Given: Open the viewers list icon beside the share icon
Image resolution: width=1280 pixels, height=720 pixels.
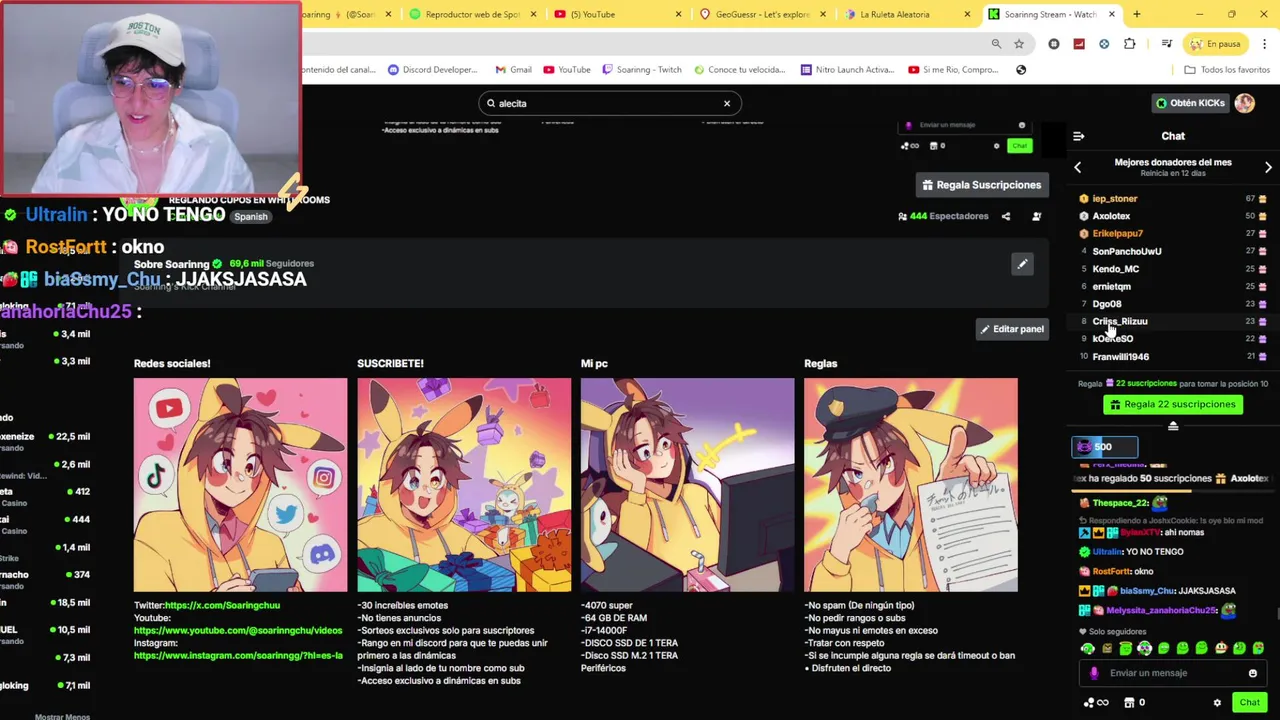Looking at the screenshot, I should pyautogui.click(x=1036, y=216).
